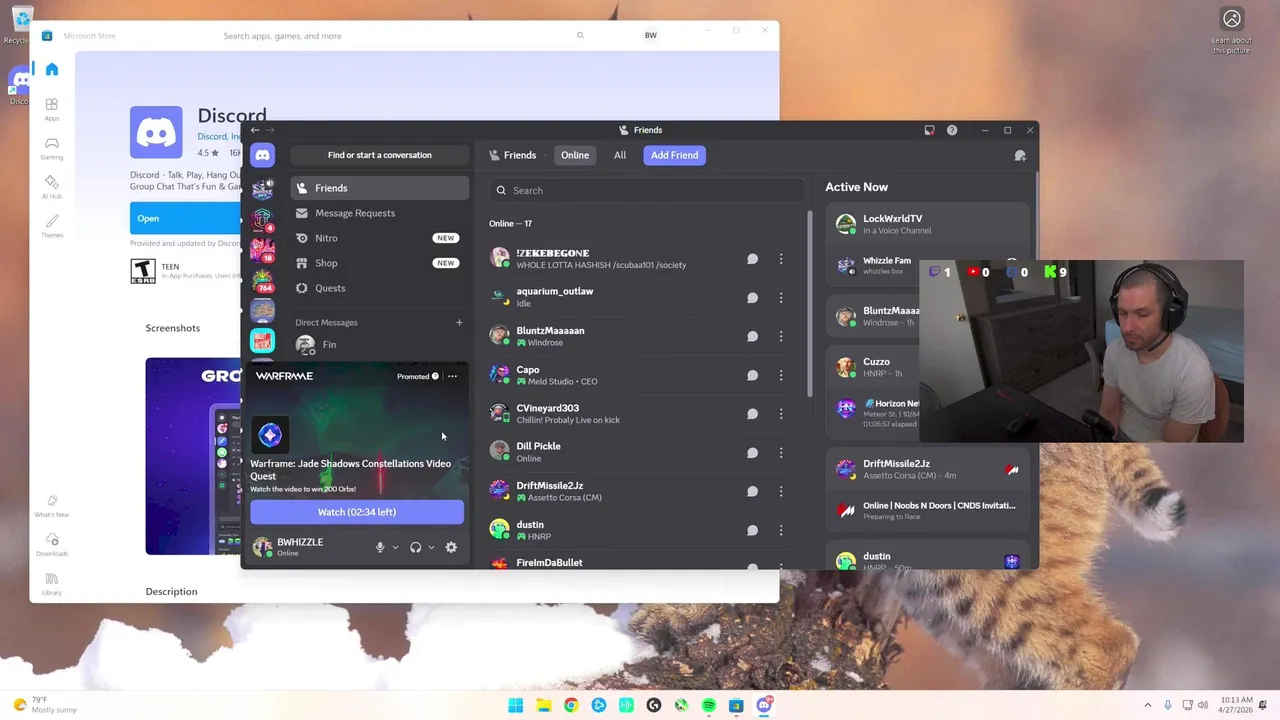This screenshot has height=720, width=1280.
Task: Open the Quests page
Action: [380, 288]
